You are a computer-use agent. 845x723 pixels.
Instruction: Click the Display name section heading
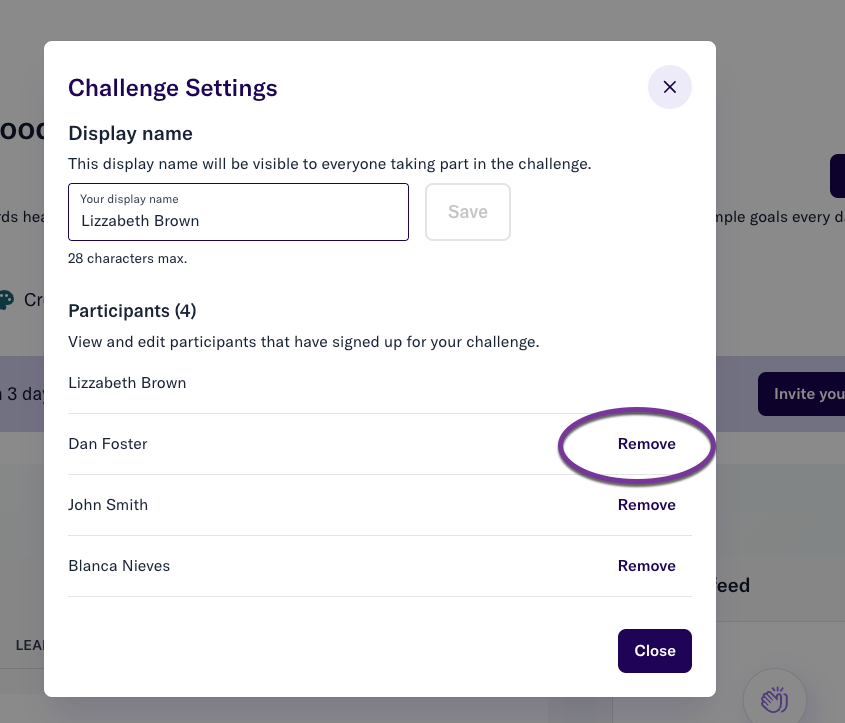click(130, 133)
